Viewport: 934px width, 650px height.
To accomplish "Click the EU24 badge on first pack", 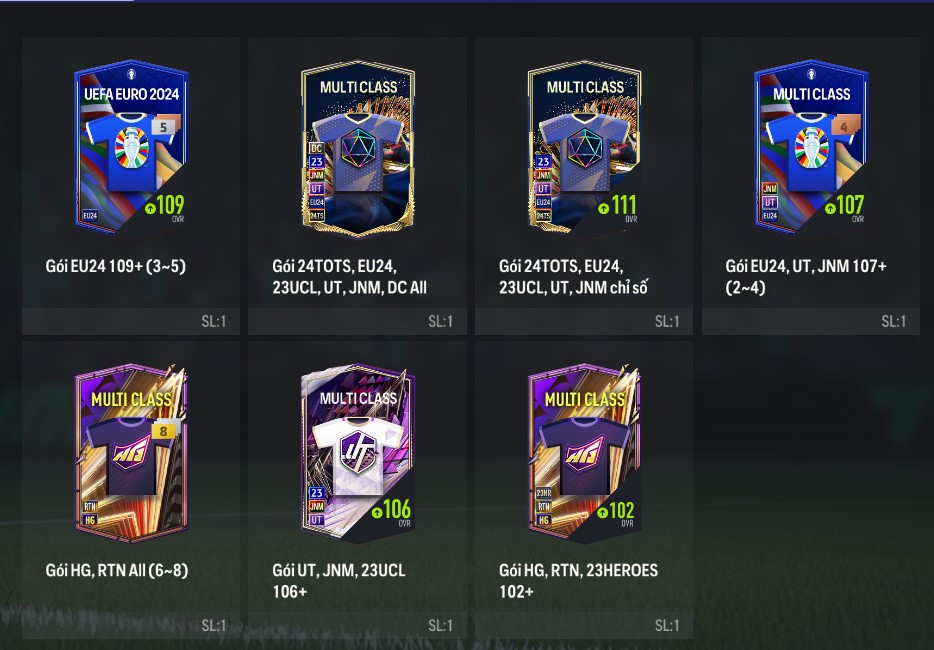I will point(90,215).
